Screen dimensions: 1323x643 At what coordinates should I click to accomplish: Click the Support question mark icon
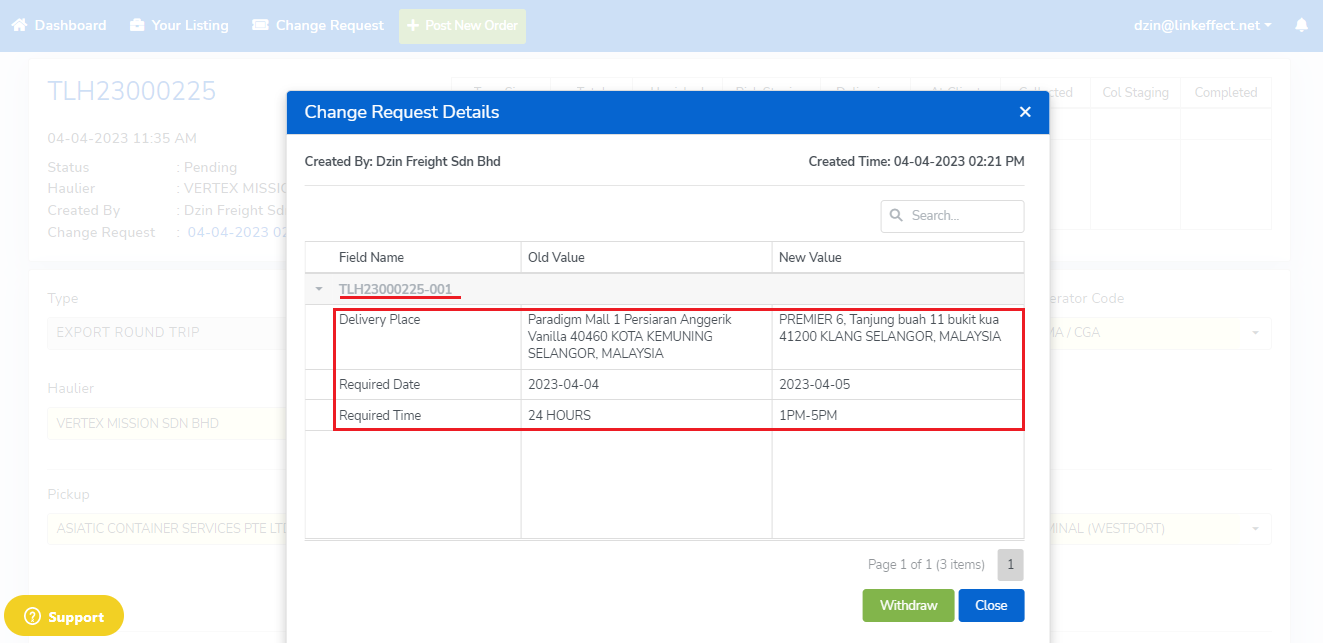pos(32,617)
